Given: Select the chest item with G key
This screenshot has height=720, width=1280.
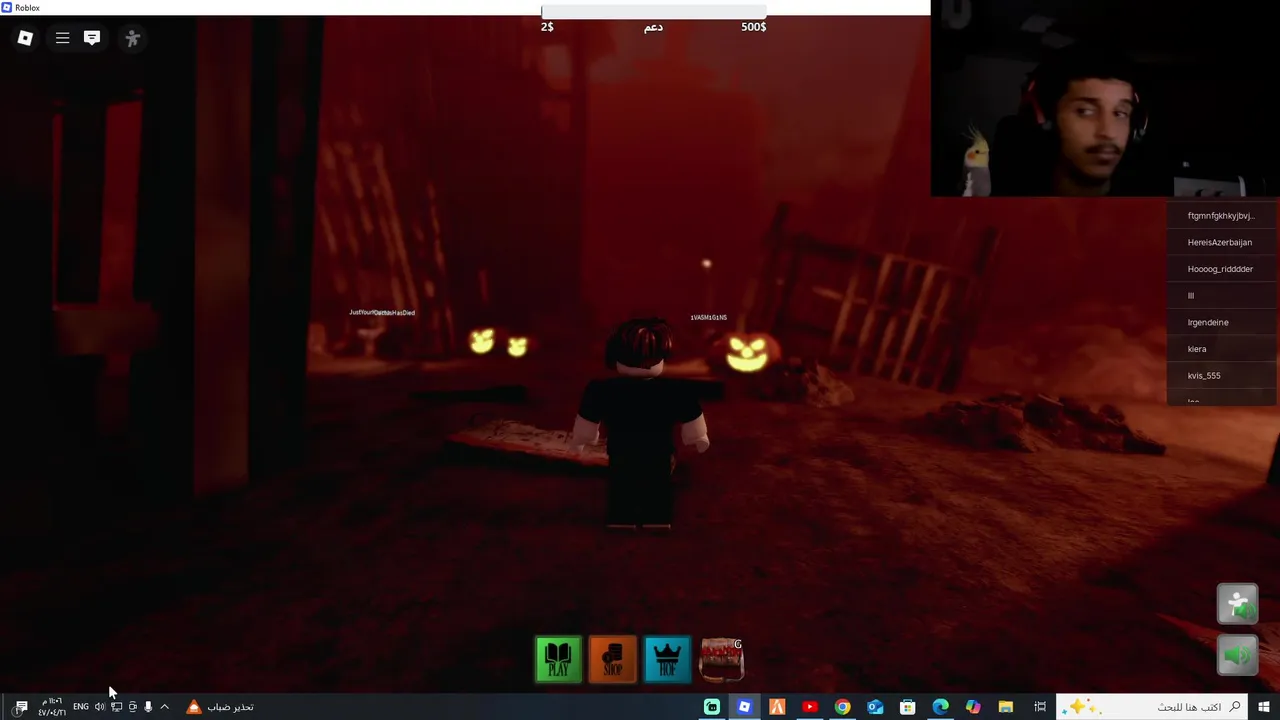Looking at the screenshot, I should [x=721, y=660].
